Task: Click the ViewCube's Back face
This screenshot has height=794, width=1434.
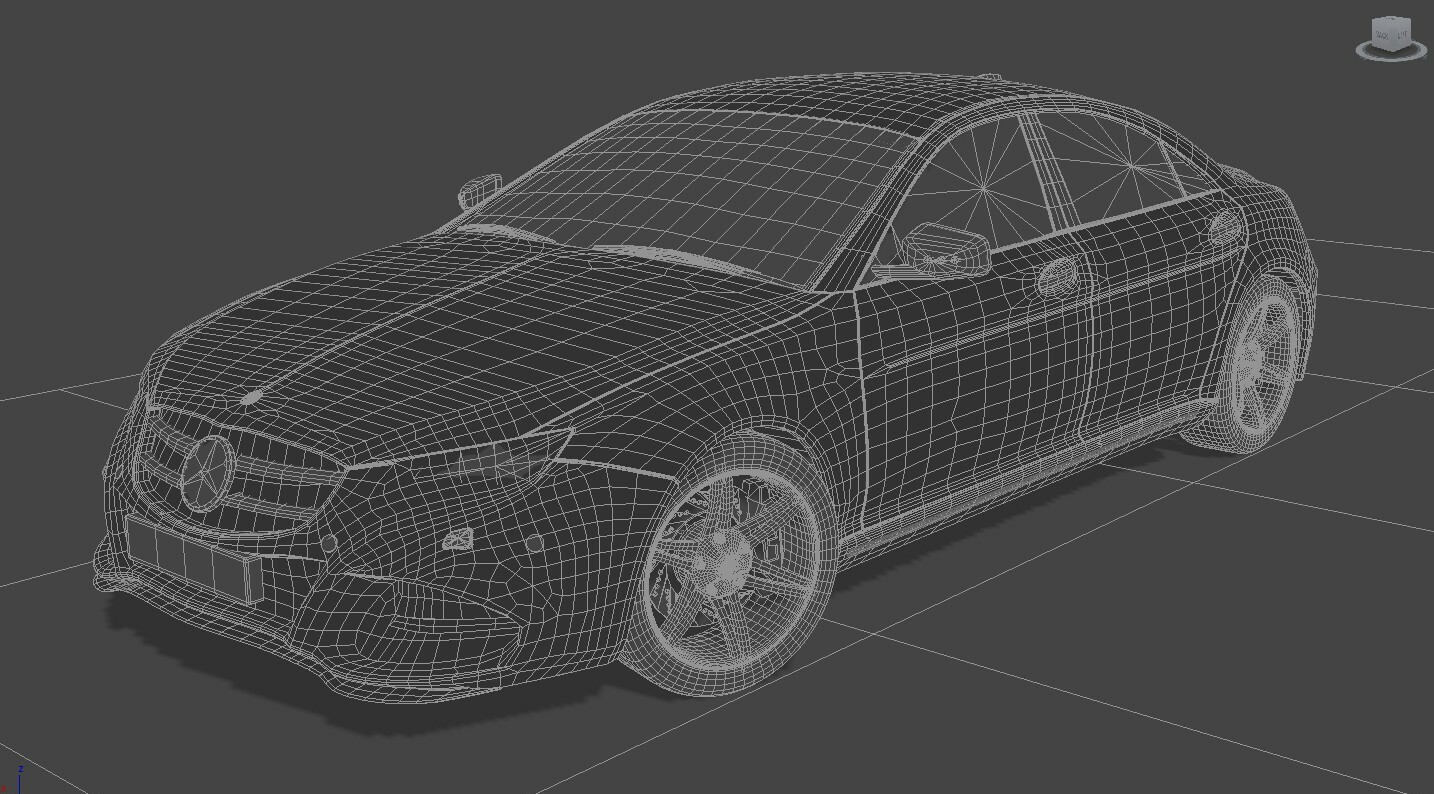Action: point(1381,36)
